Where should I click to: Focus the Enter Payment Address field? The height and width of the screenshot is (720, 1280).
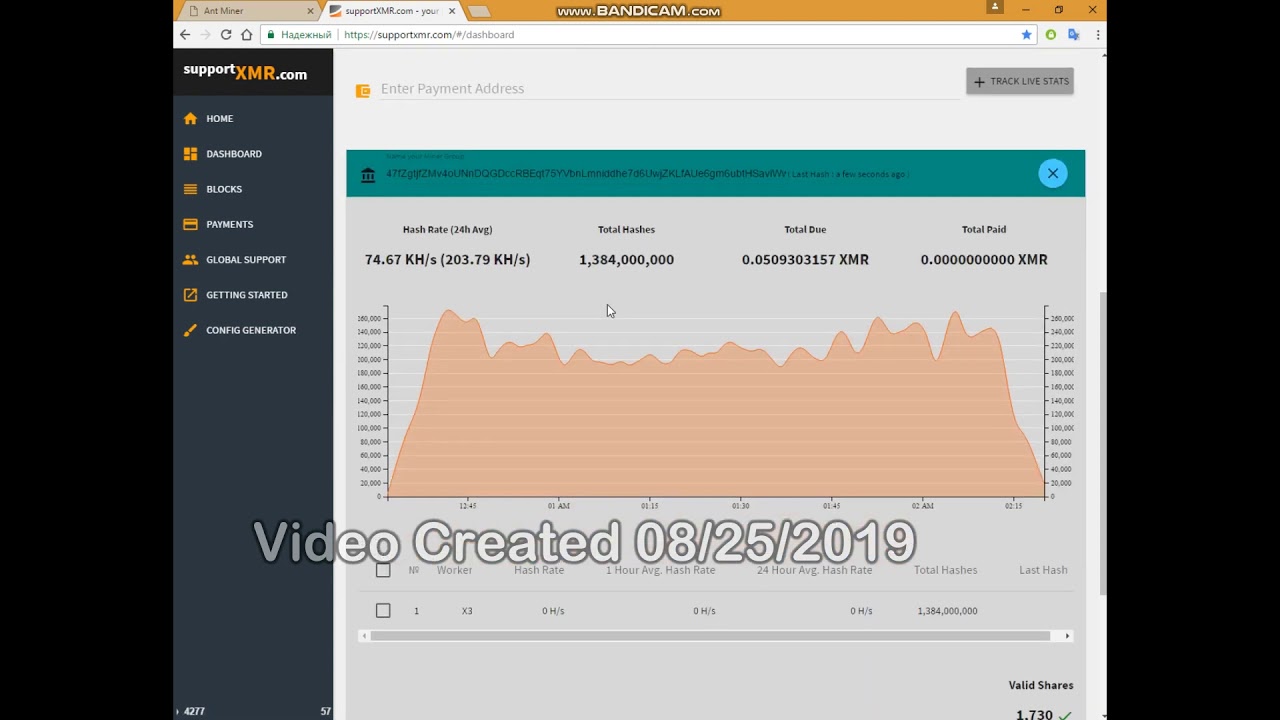670,89
